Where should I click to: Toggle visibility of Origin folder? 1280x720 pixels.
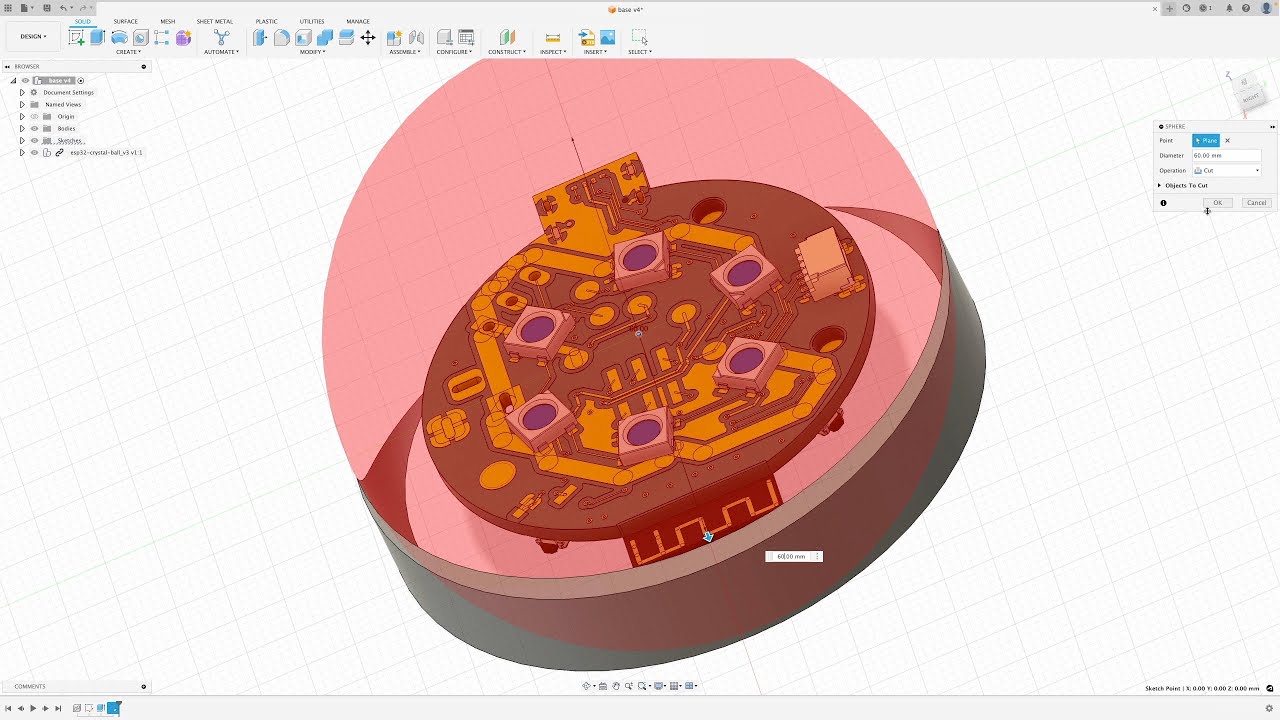(x=34, y=117)
